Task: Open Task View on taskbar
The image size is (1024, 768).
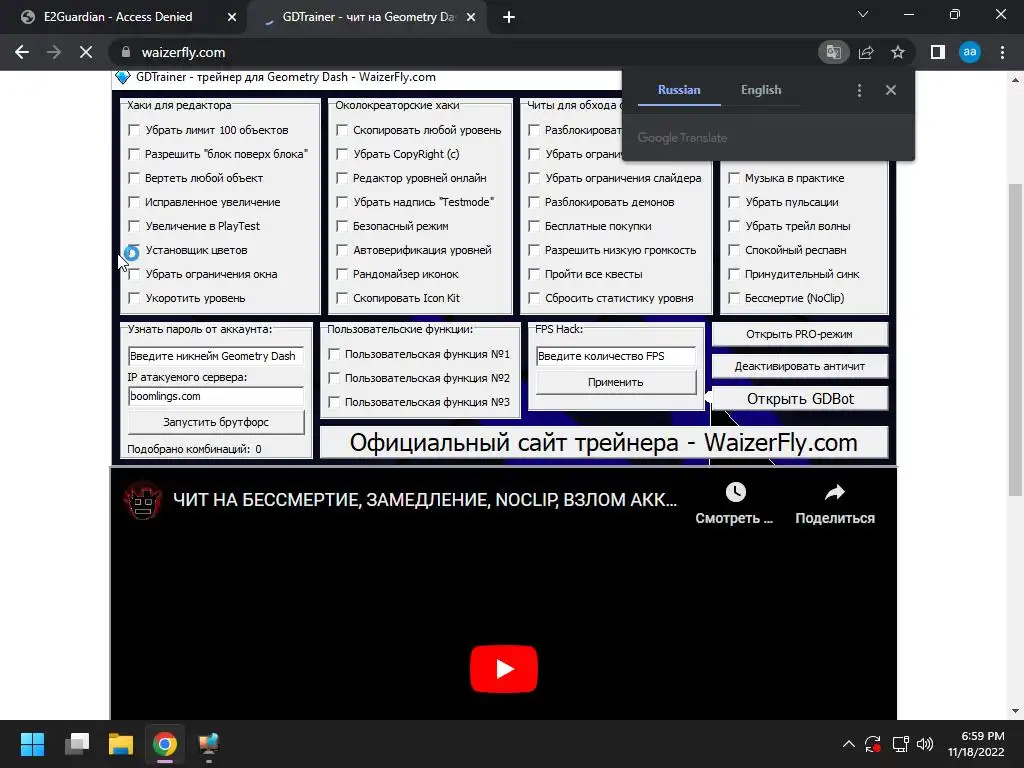Action: click(77, 744)
